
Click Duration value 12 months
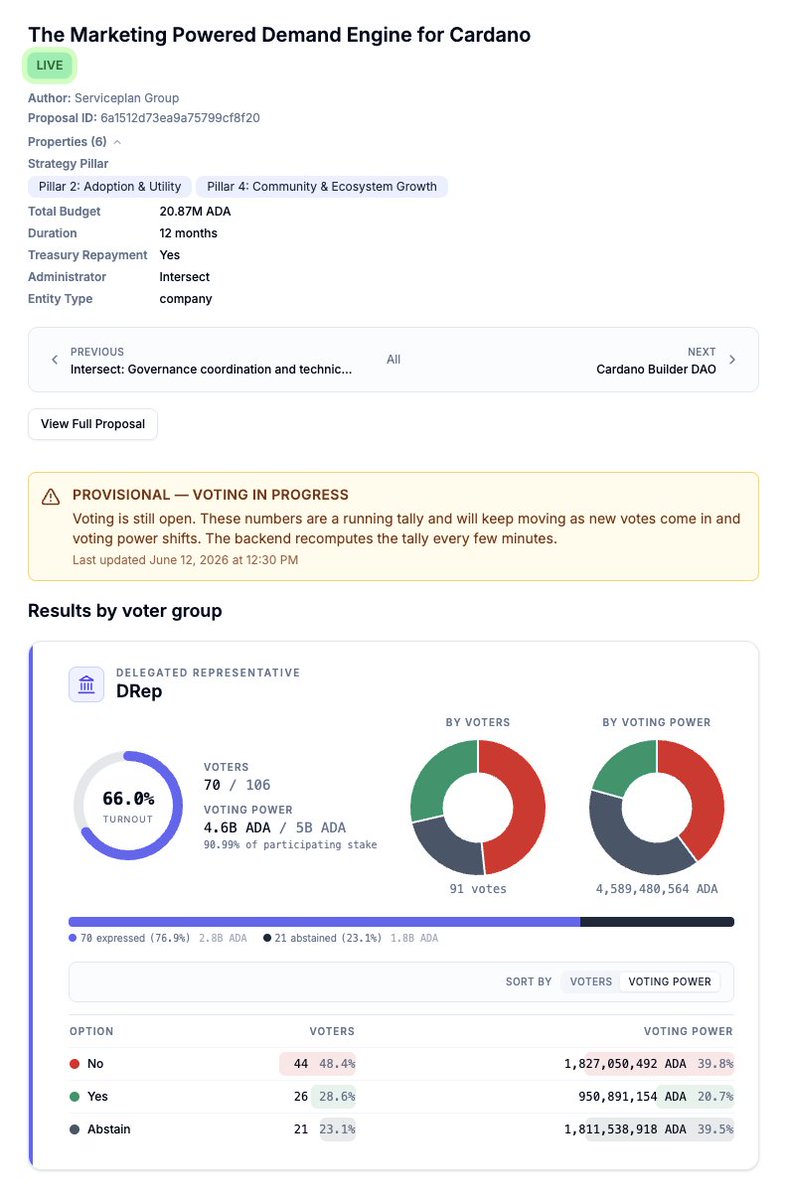188,233
